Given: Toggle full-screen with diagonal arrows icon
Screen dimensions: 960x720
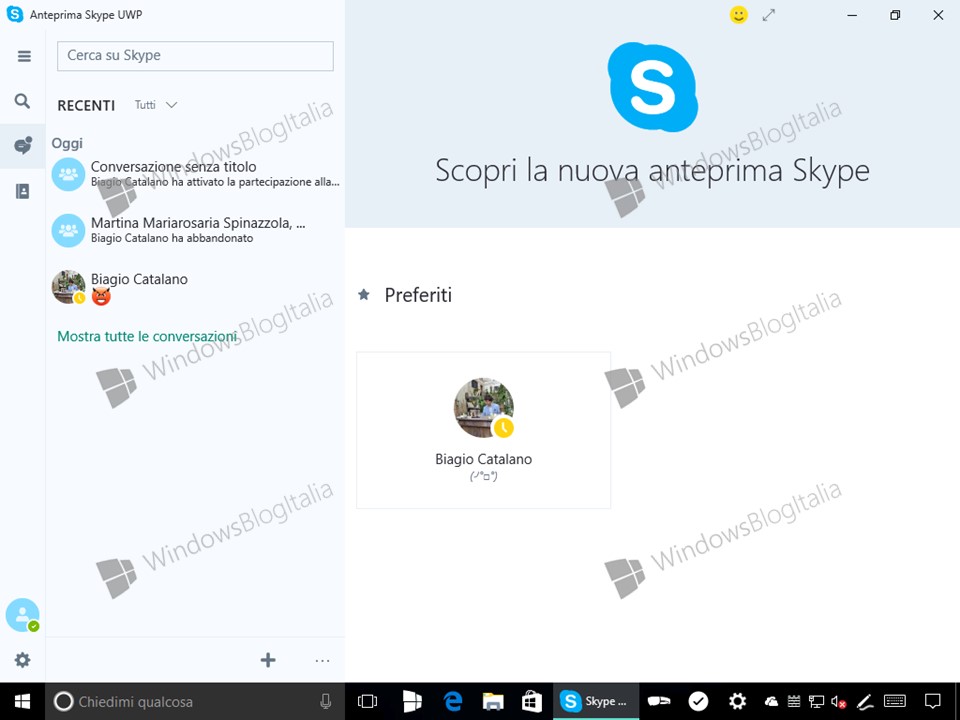Looking at the screenshot, I should click(x=769, y=15).
